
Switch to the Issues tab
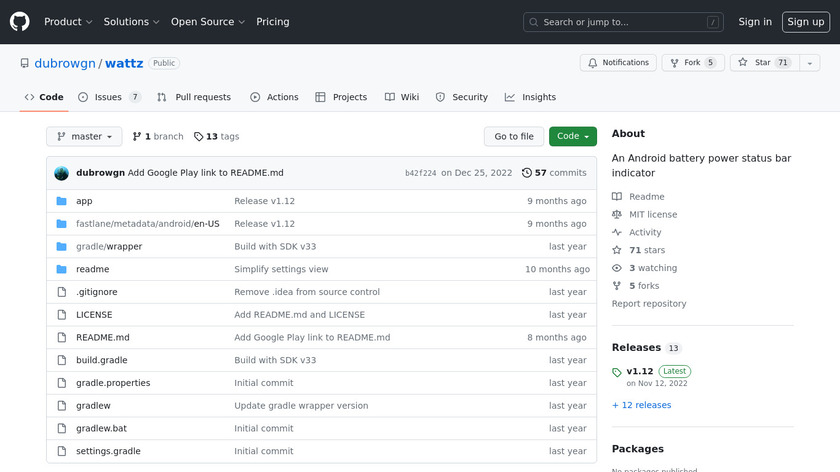[x=110, y=97]
